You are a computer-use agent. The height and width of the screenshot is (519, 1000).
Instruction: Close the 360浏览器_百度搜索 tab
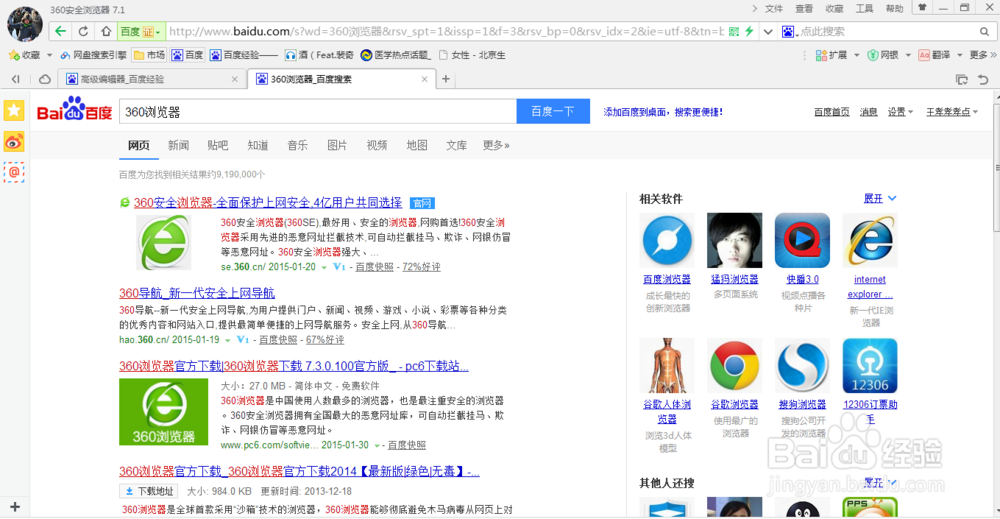point(424,79)
